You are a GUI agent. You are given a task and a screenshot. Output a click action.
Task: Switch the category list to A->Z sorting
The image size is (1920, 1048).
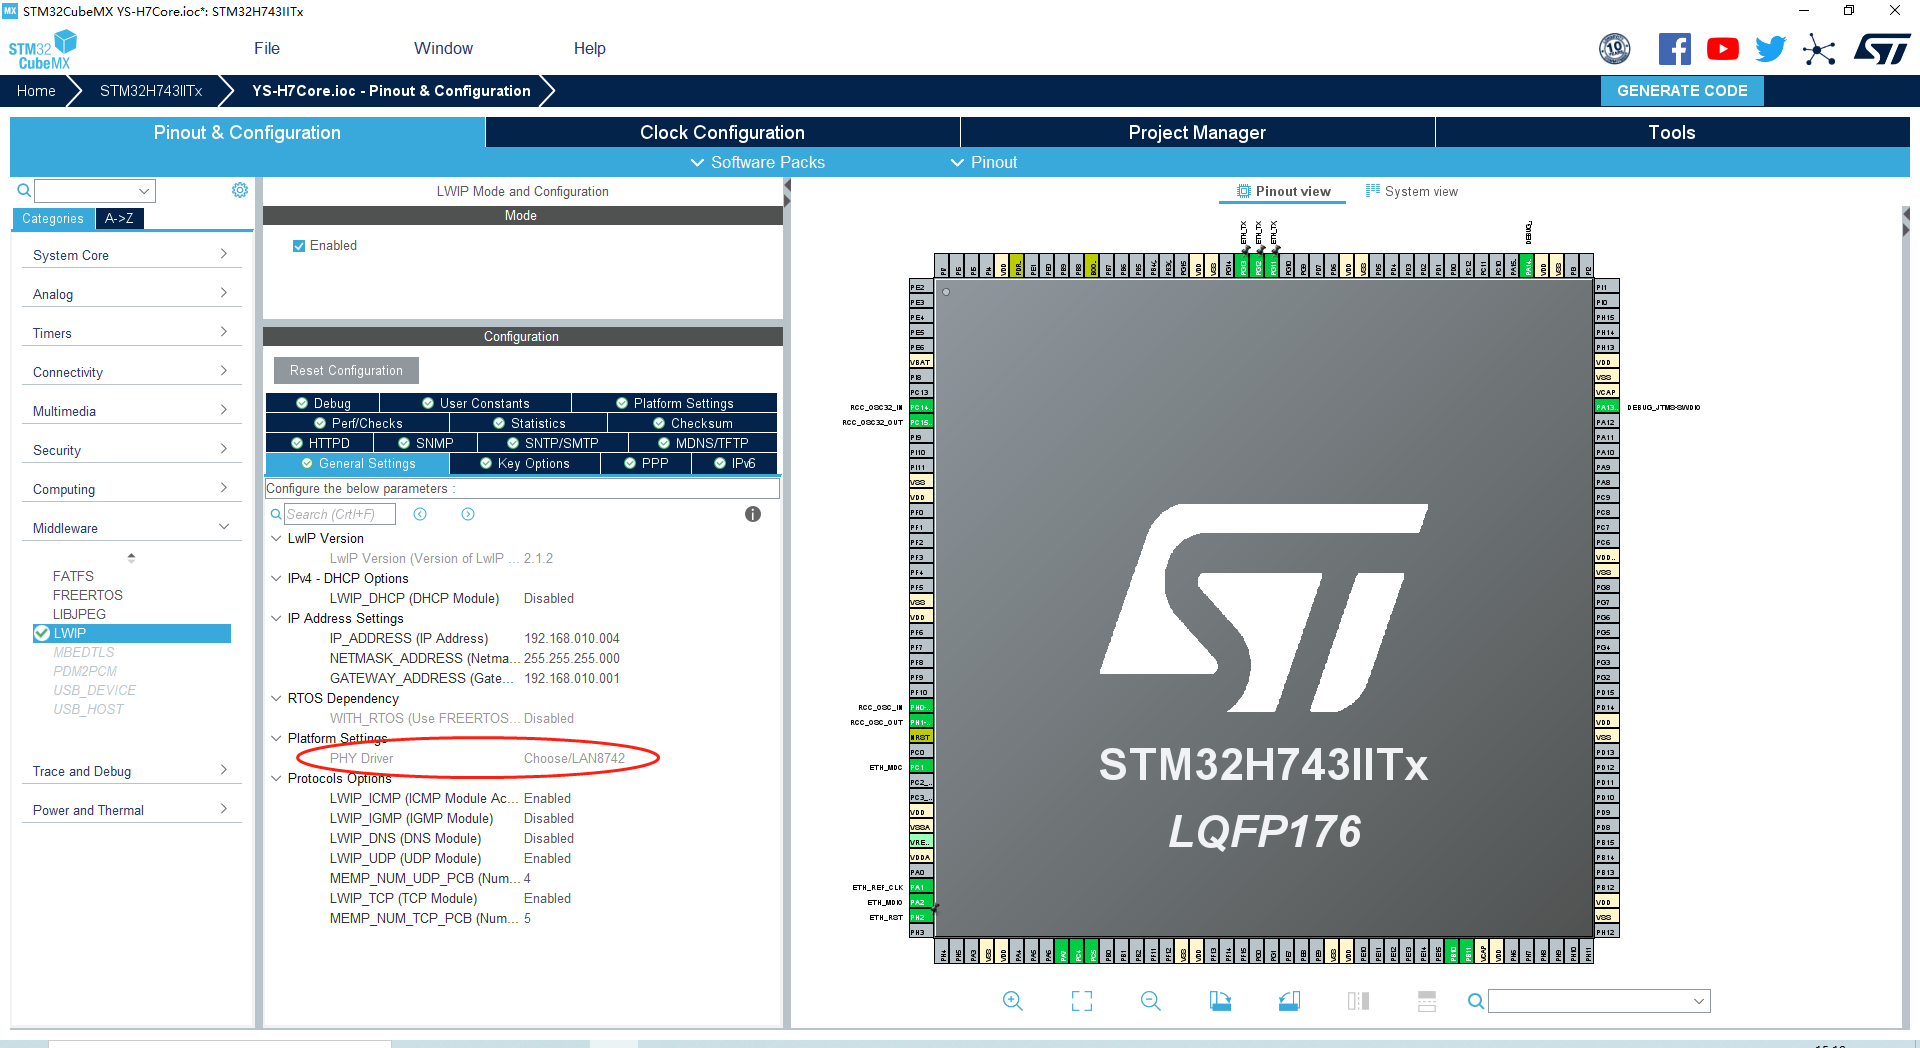coord(119,218)
